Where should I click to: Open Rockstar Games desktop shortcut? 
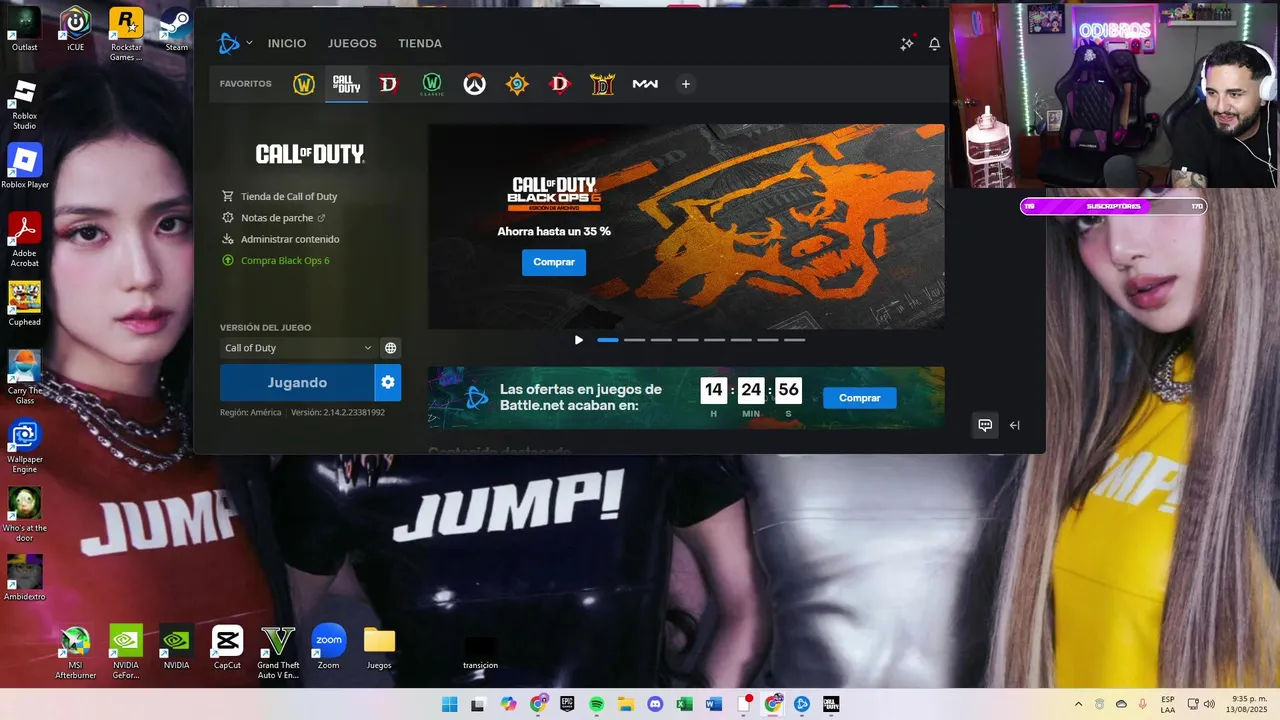pyautogui.click(x=126, y=34)
